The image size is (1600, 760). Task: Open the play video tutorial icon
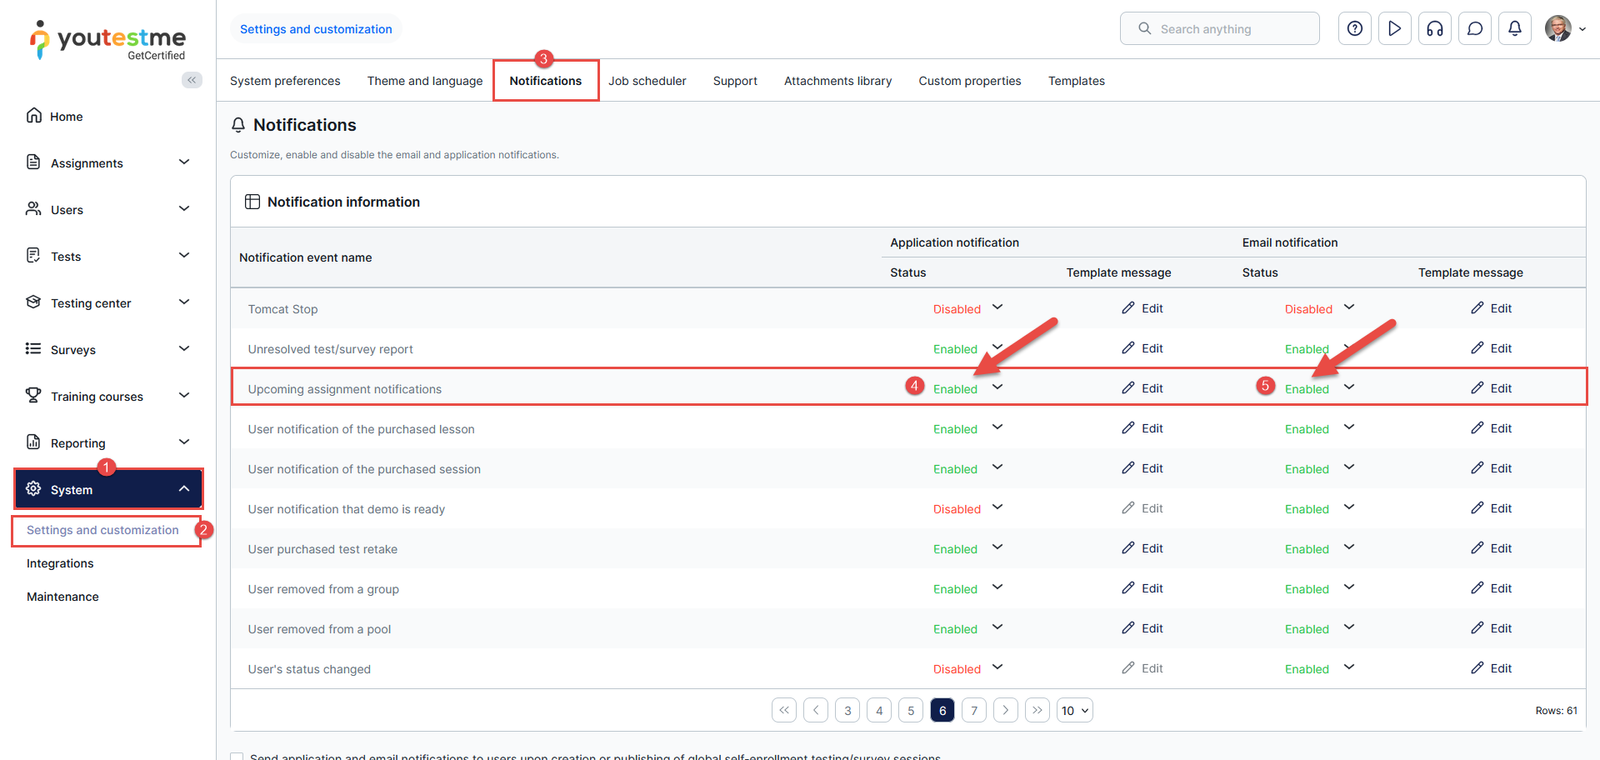pyautogui.click(x=1394, y=29)
